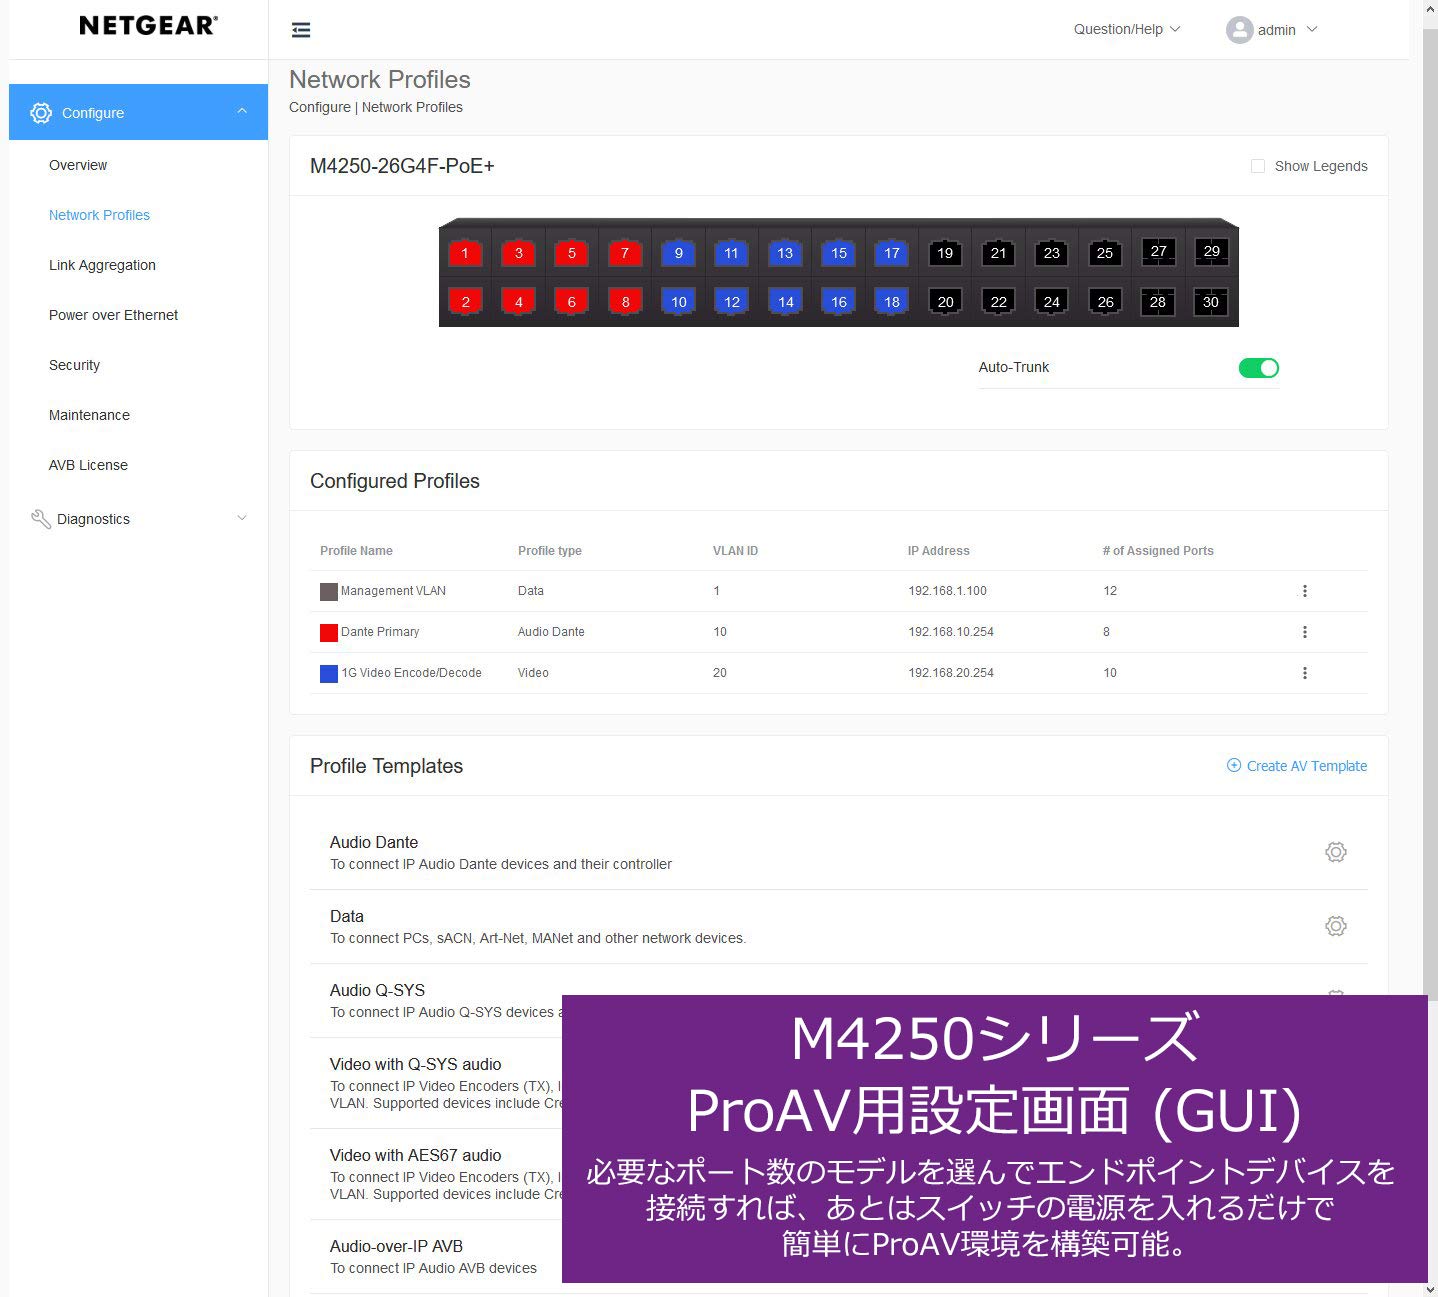This screenshot has height=1297, width=1438.
Task: Click Network Profiles in the sidebar
Action: 99,215
